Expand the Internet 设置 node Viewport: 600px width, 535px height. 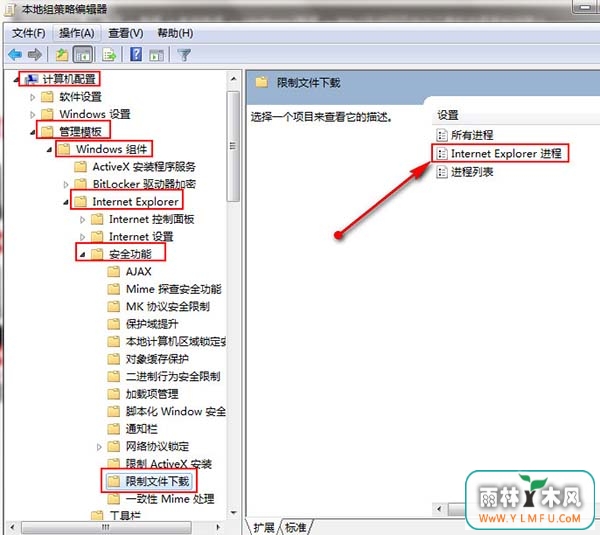(x=82, y=237)
